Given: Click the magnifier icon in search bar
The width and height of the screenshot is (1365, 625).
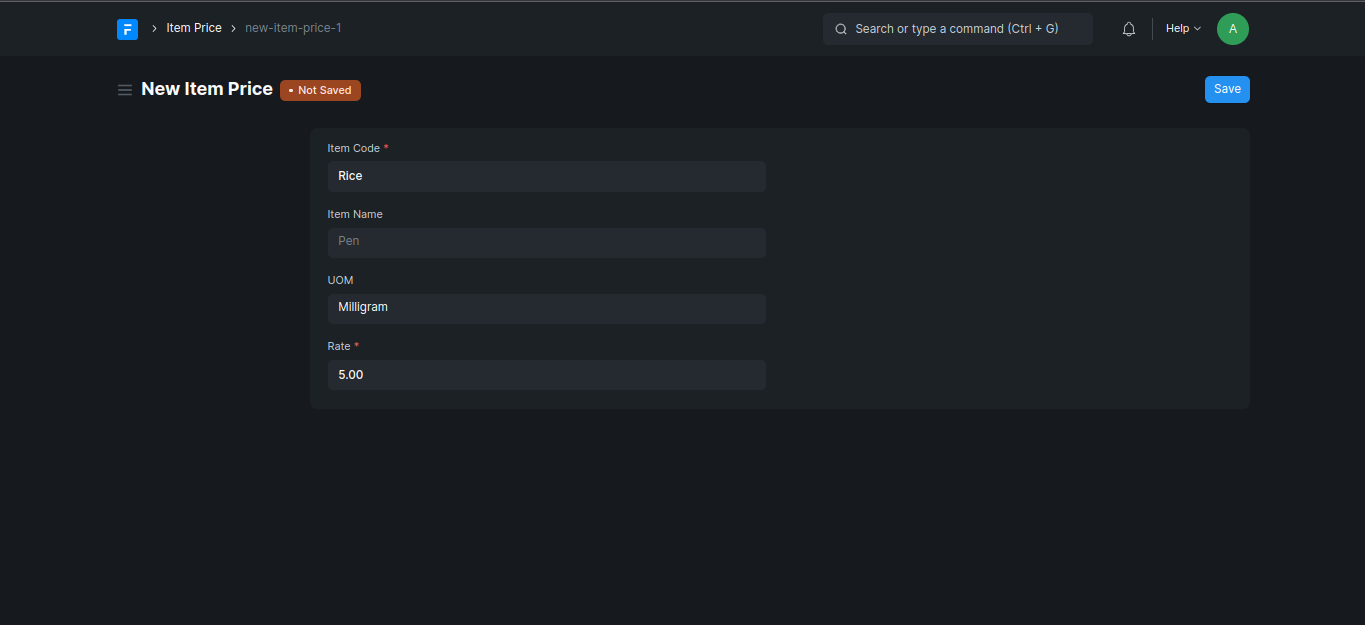Looking at the screenshot, I should [841, 29].
